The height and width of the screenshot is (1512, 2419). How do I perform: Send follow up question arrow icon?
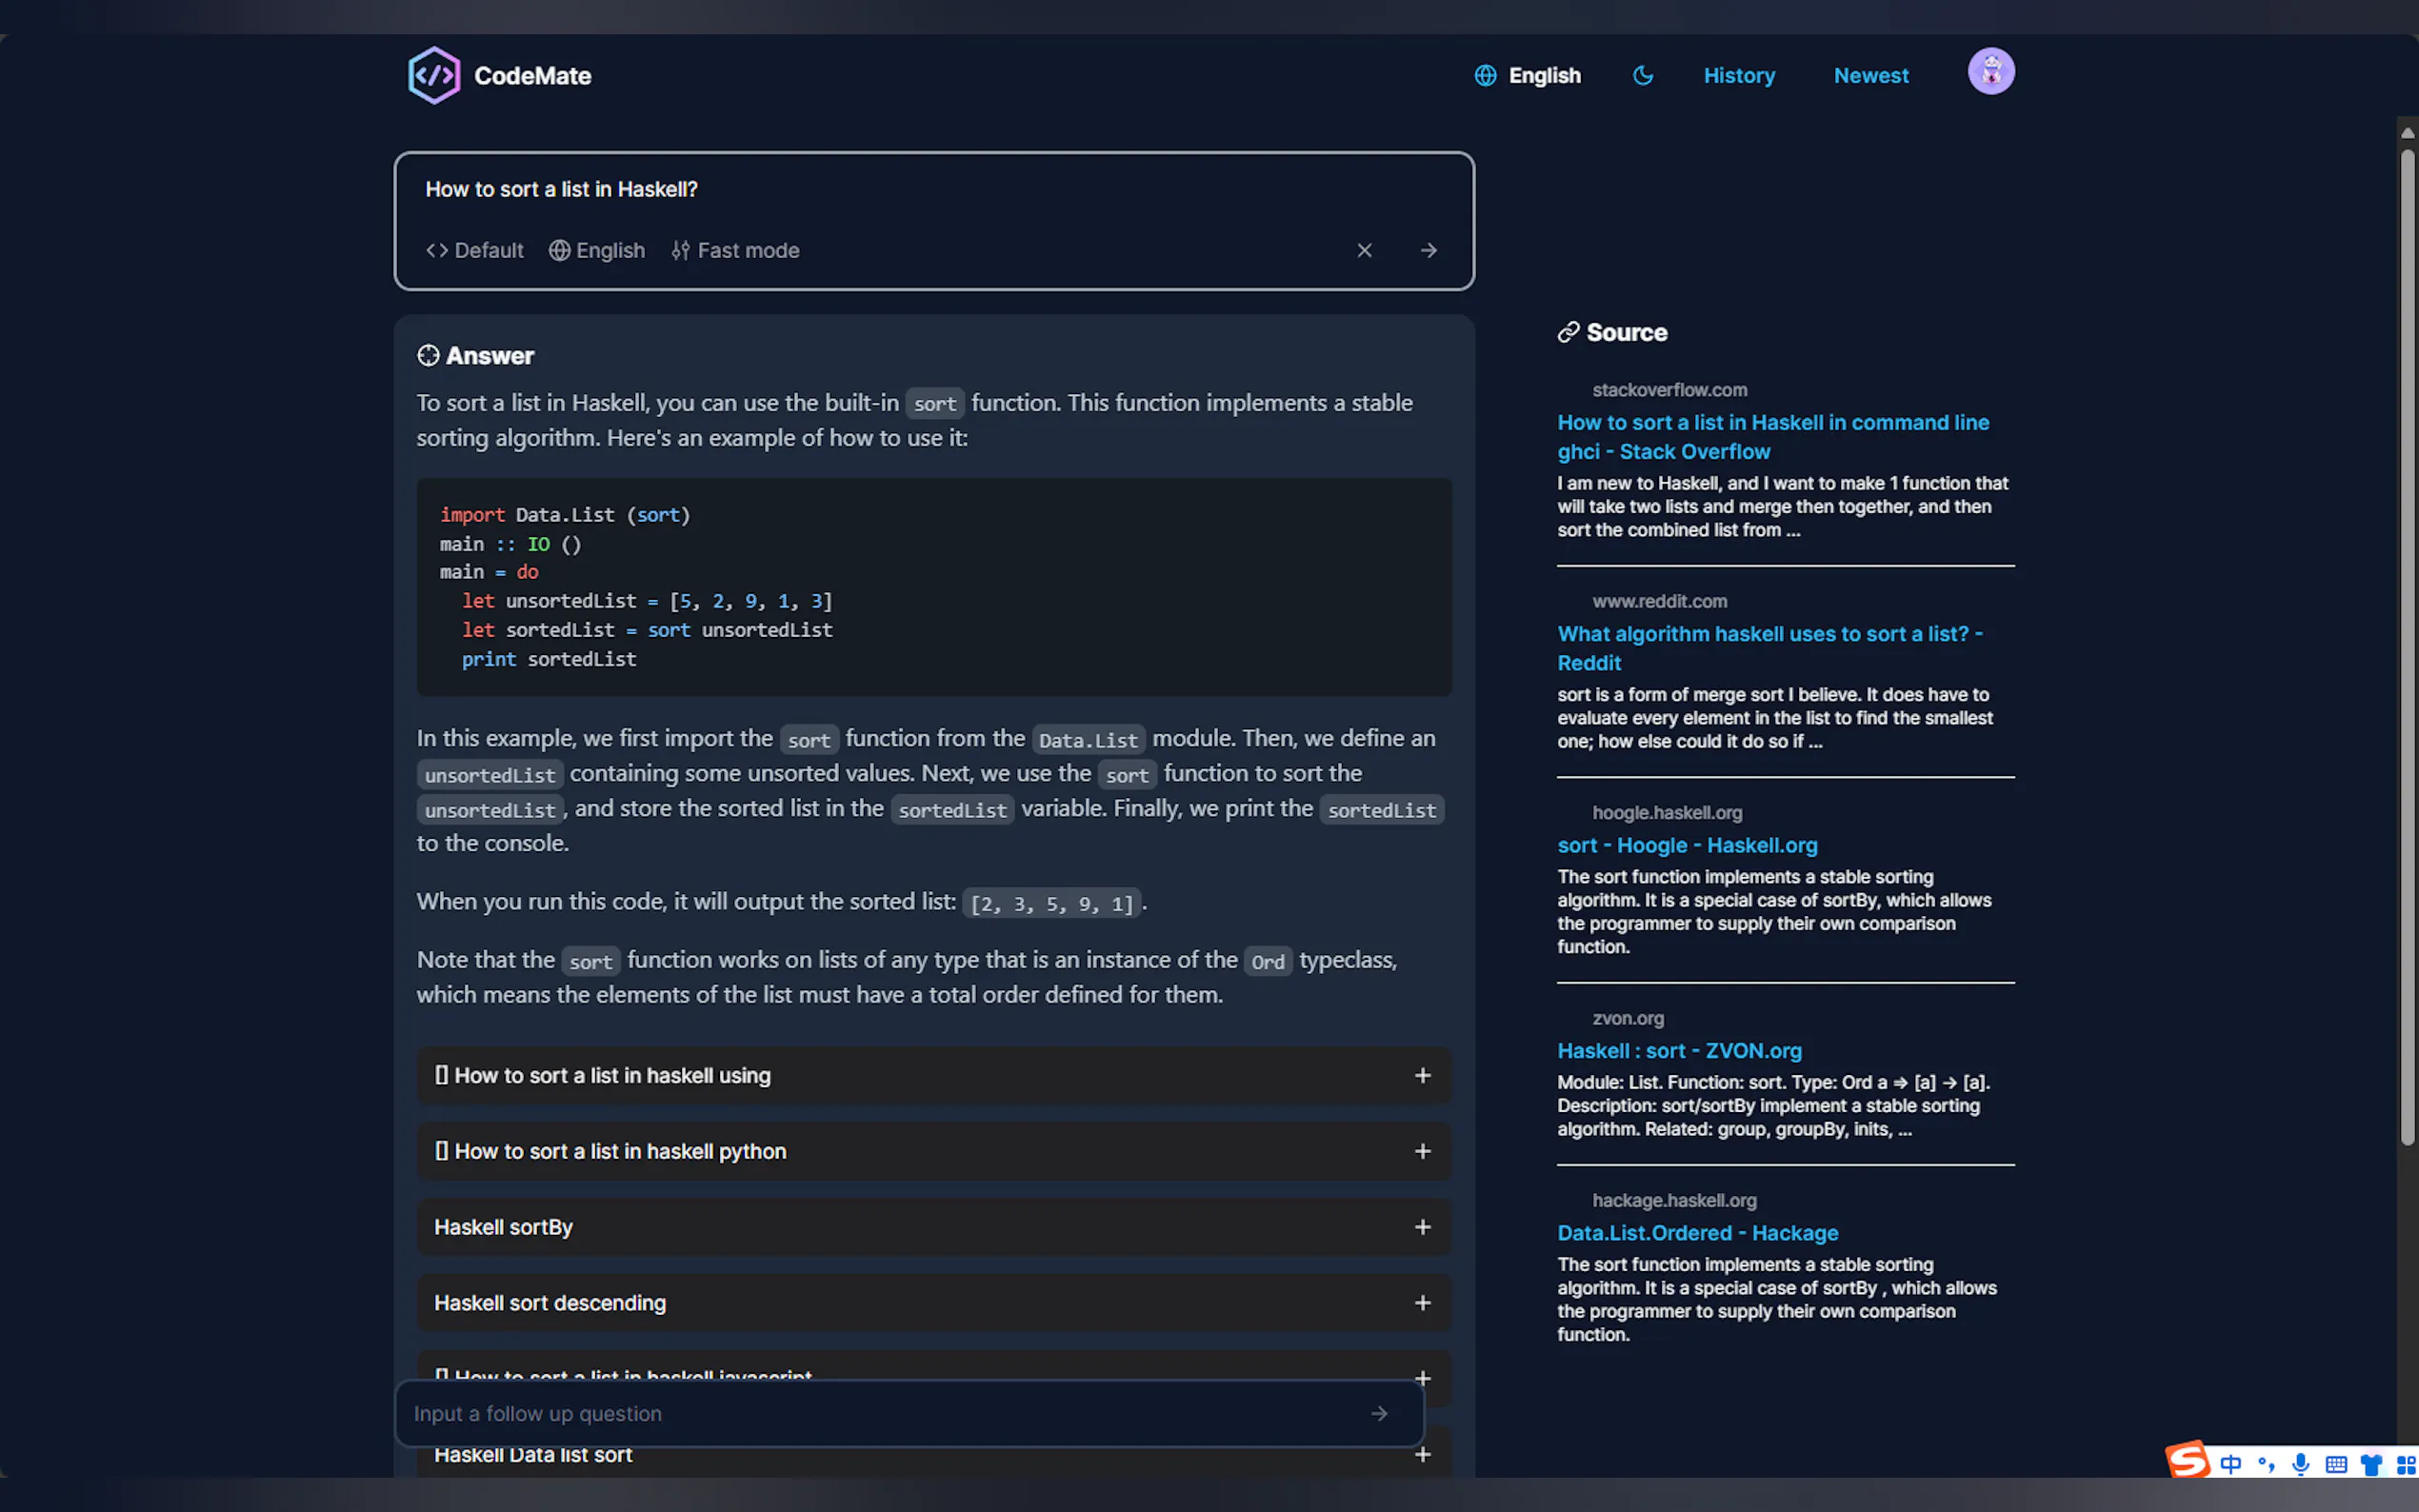1379,1413
